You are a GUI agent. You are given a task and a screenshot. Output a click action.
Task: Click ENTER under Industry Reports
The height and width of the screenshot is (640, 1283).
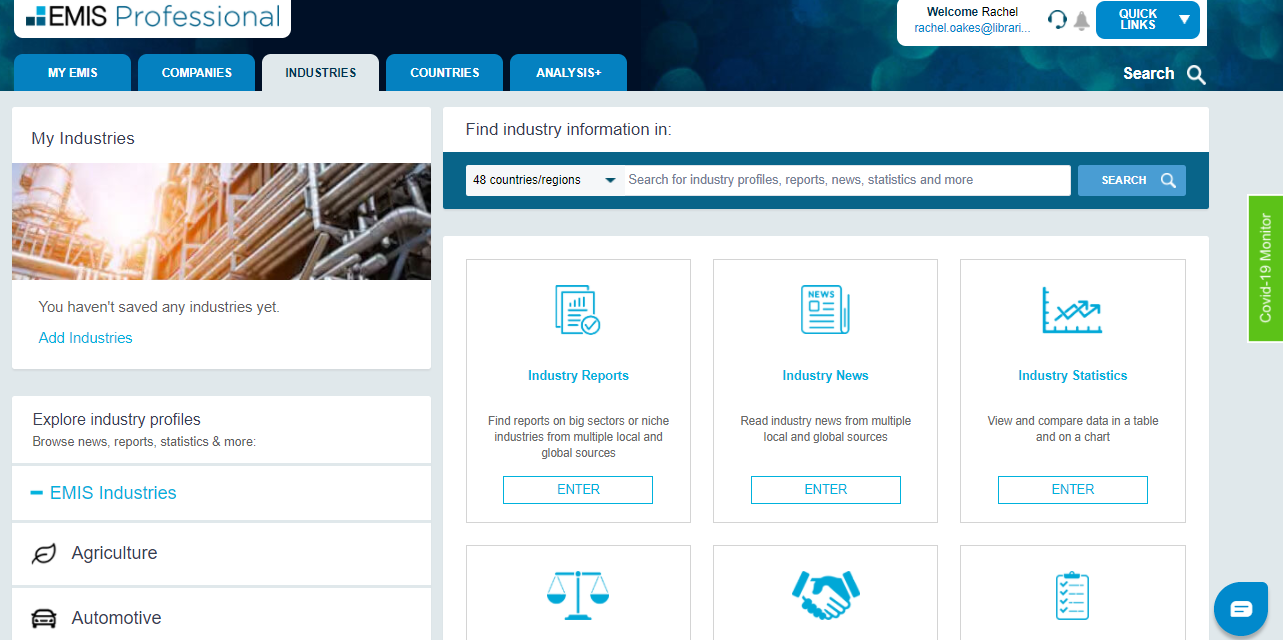point(578,490)
